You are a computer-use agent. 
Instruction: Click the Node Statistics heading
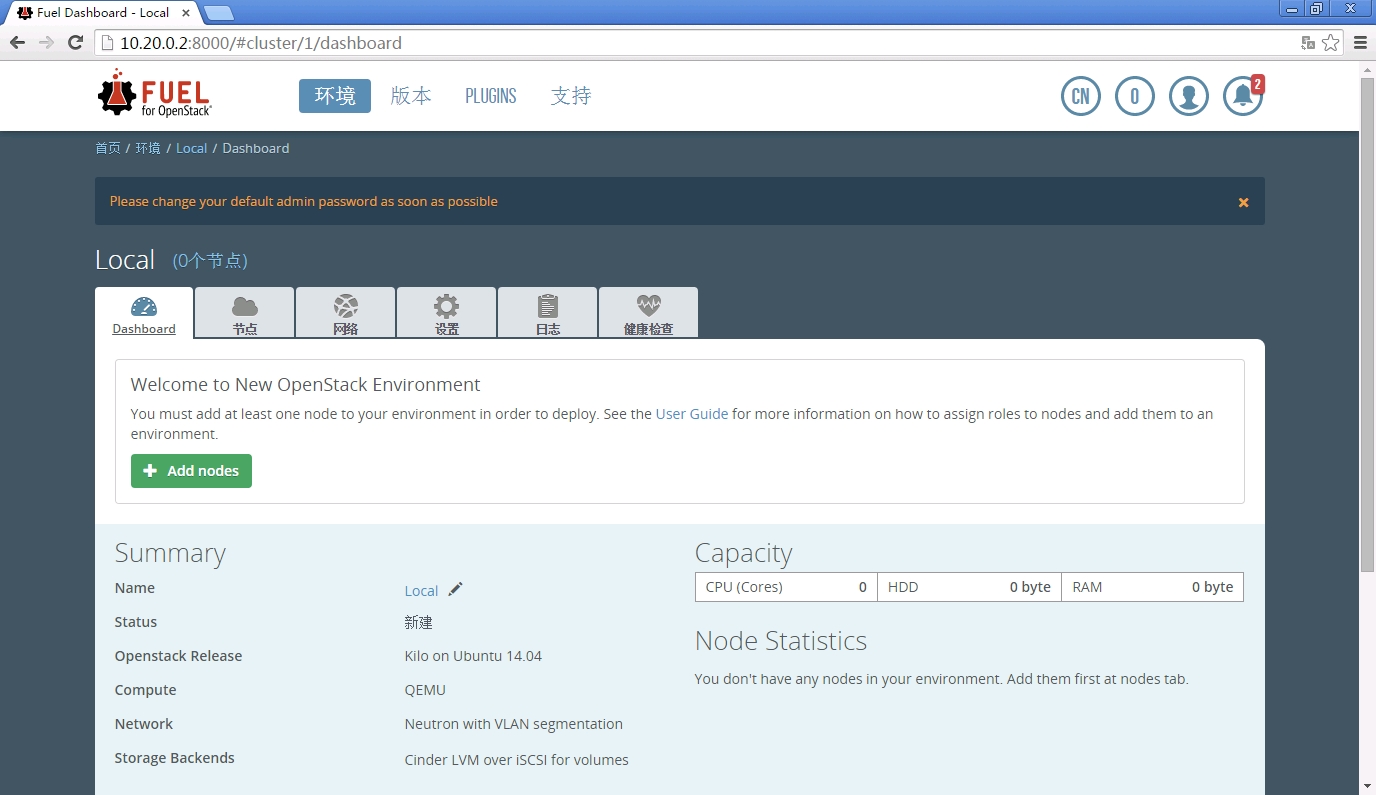tap(781, 641)
